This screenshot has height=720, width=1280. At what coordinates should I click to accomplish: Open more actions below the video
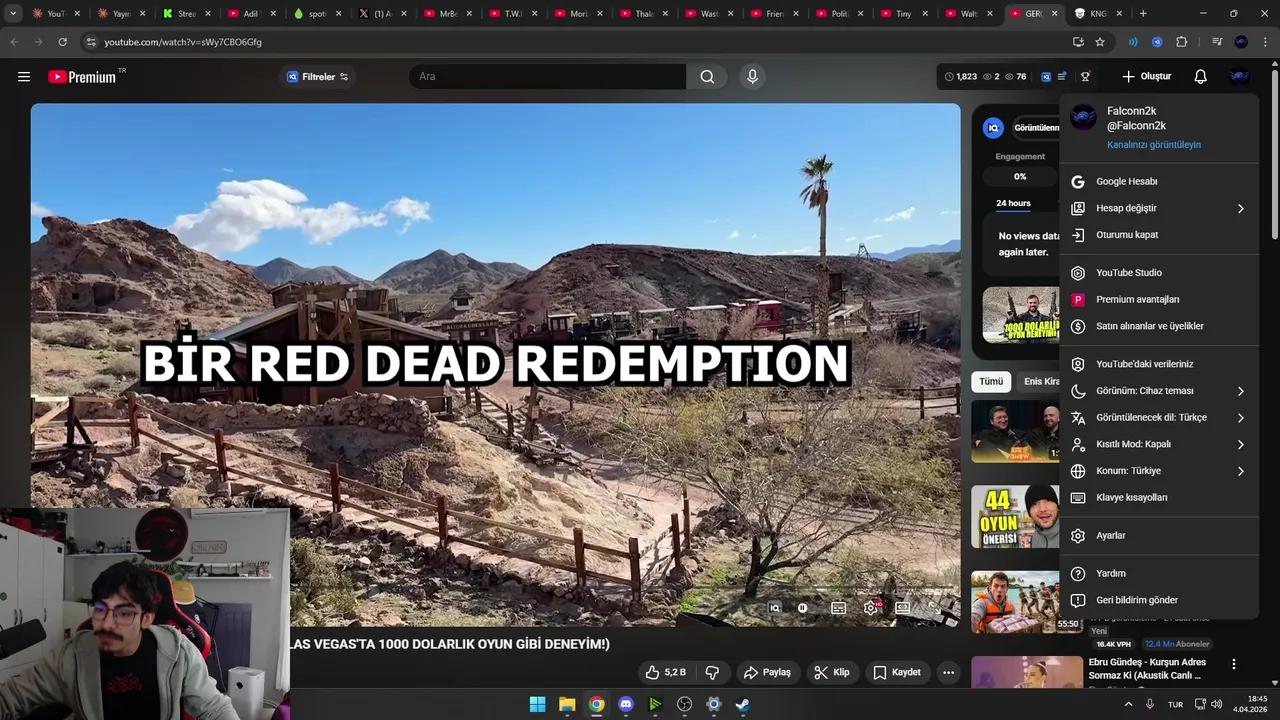pyautogui.click(x=948, y=672)
